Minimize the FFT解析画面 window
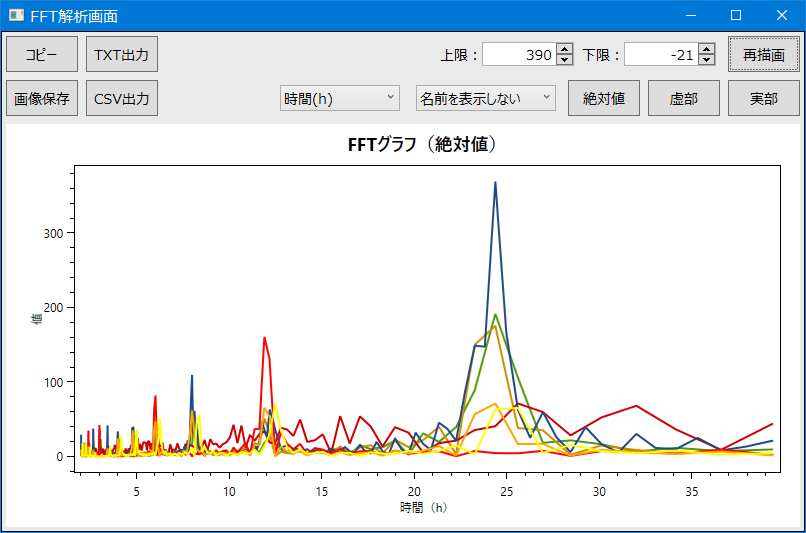806x533 pixels. [691, 15]
